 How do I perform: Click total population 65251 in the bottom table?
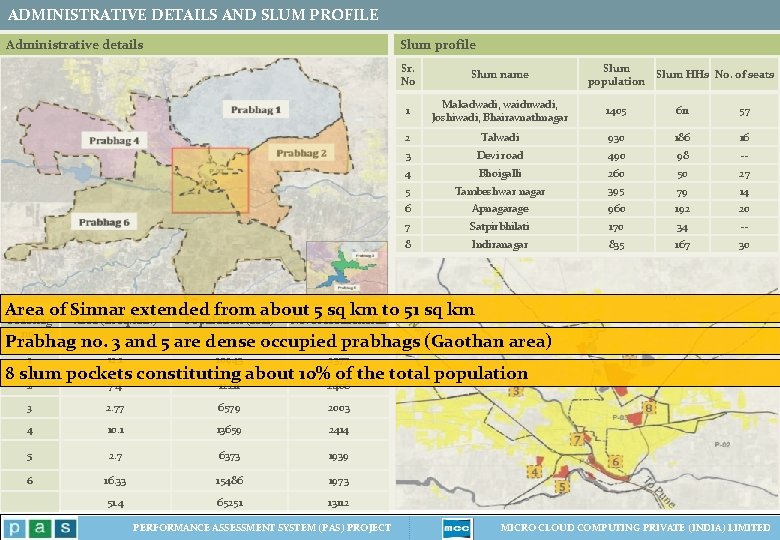(229, 503)
